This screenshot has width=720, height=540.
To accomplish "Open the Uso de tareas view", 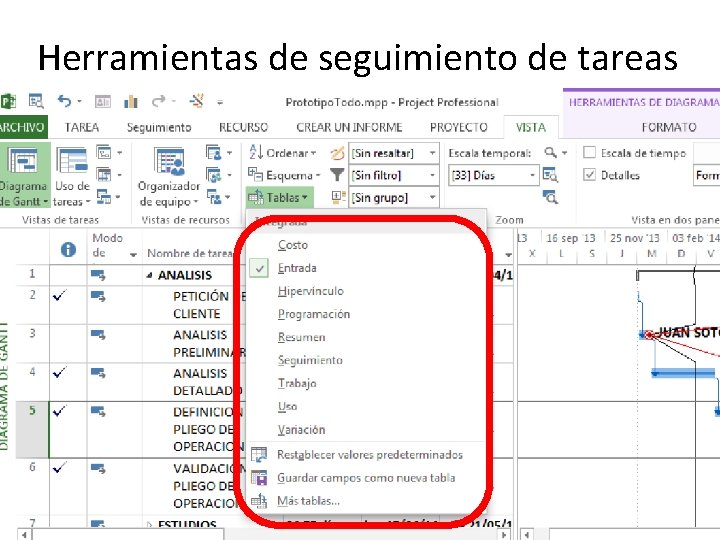I will tap(72, 176).
